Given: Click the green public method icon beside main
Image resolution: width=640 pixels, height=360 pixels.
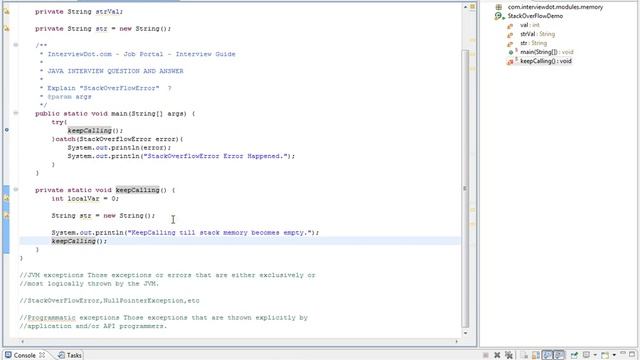Looking at the screenshot, I should (x=511, y=52).
